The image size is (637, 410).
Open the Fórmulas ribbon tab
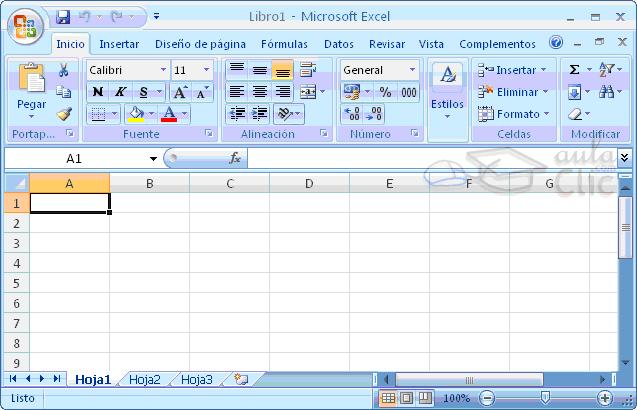click(284, 44)
